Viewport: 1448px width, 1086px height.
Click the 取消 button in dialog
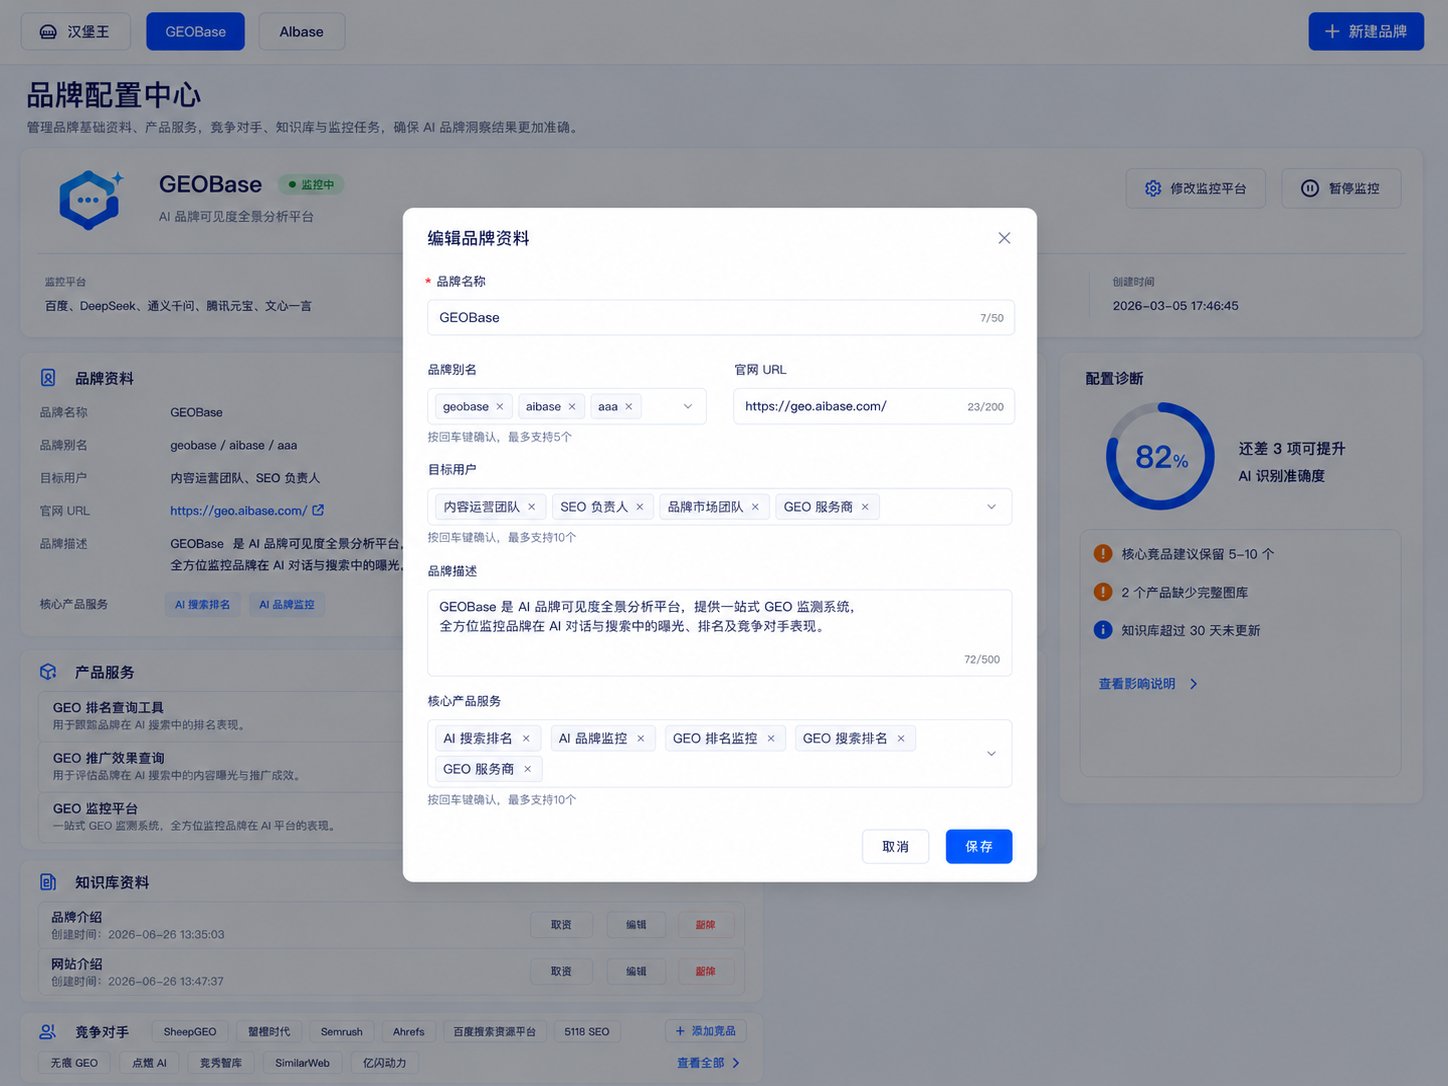click(895, 847)
